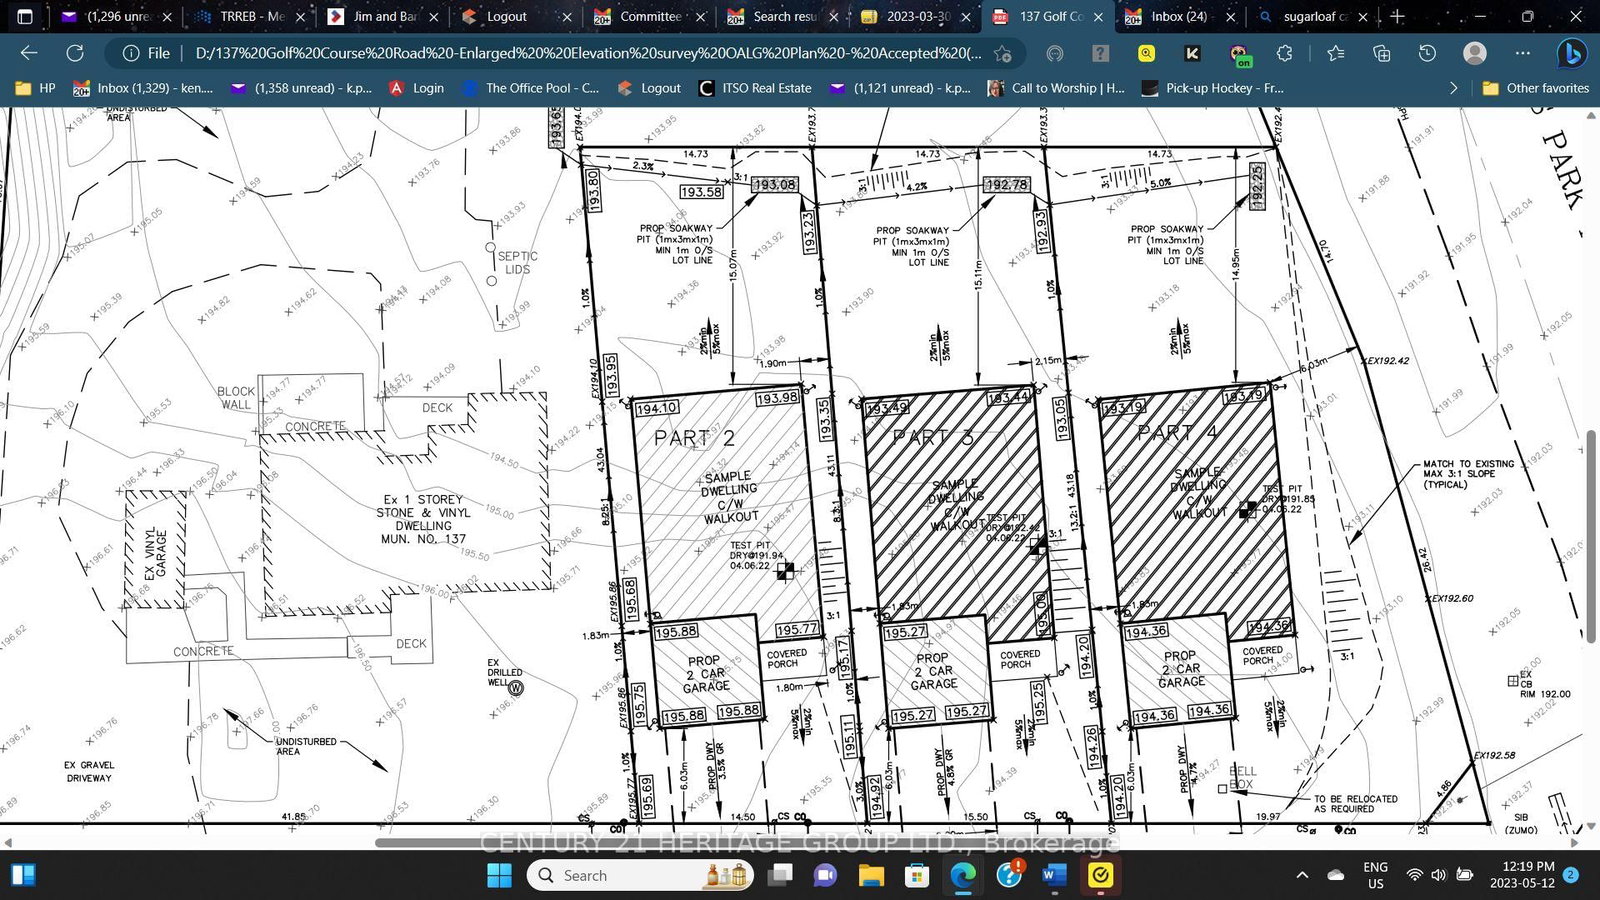Open Task View on the taskbar
This screenshot has height=900, width=1600.
(x=780, y=875)
